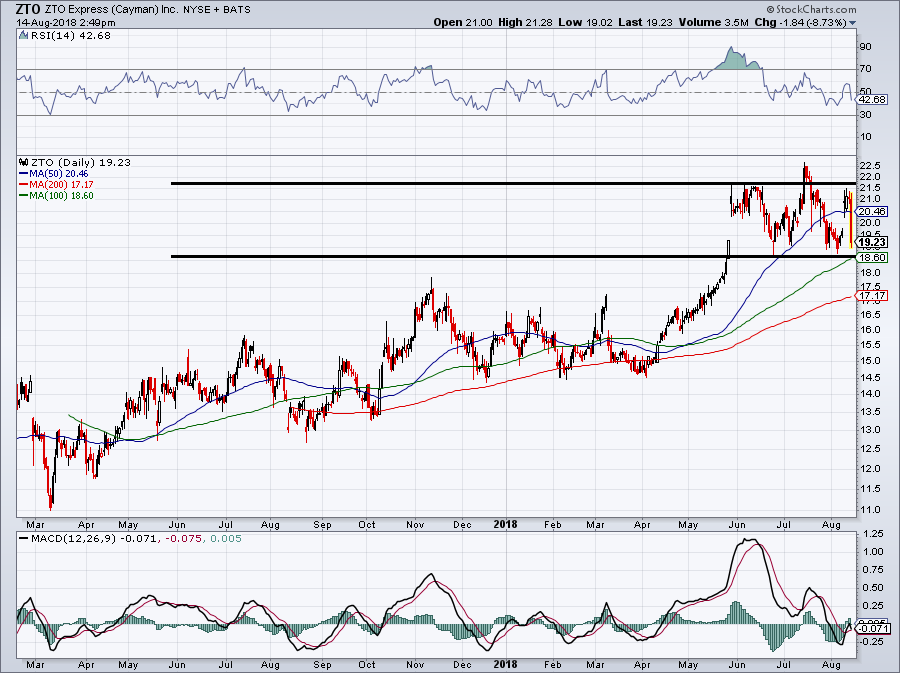
Task: Click the 14-Aug-2018 2:49pm timestamp
Action: coord(66,23)
